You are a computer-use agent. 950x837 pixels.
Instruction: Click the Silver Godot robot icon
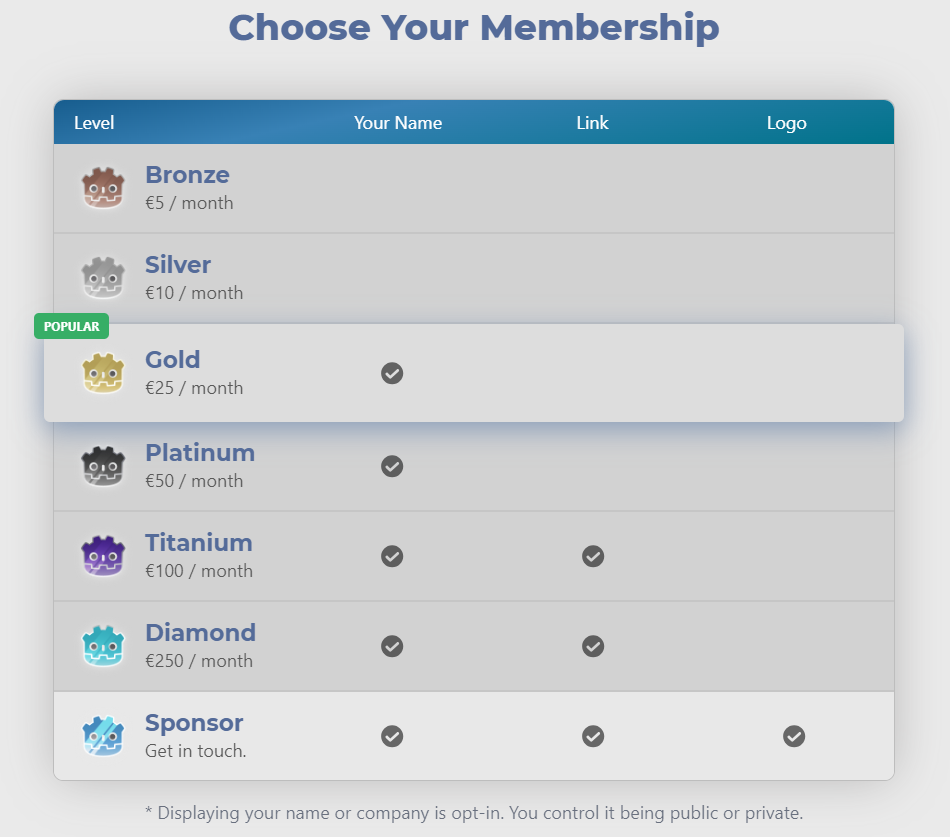[103, 278]
